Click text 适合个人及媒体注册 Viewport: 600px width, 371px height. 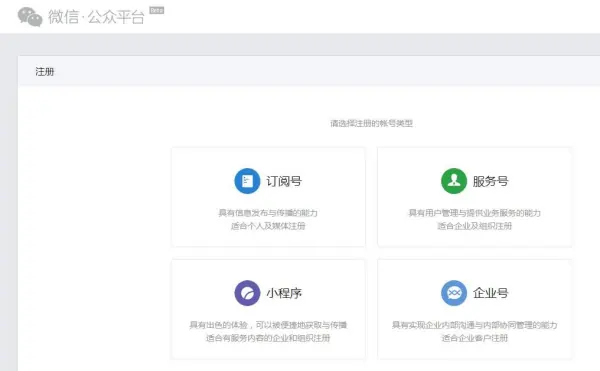click(268, 226)
